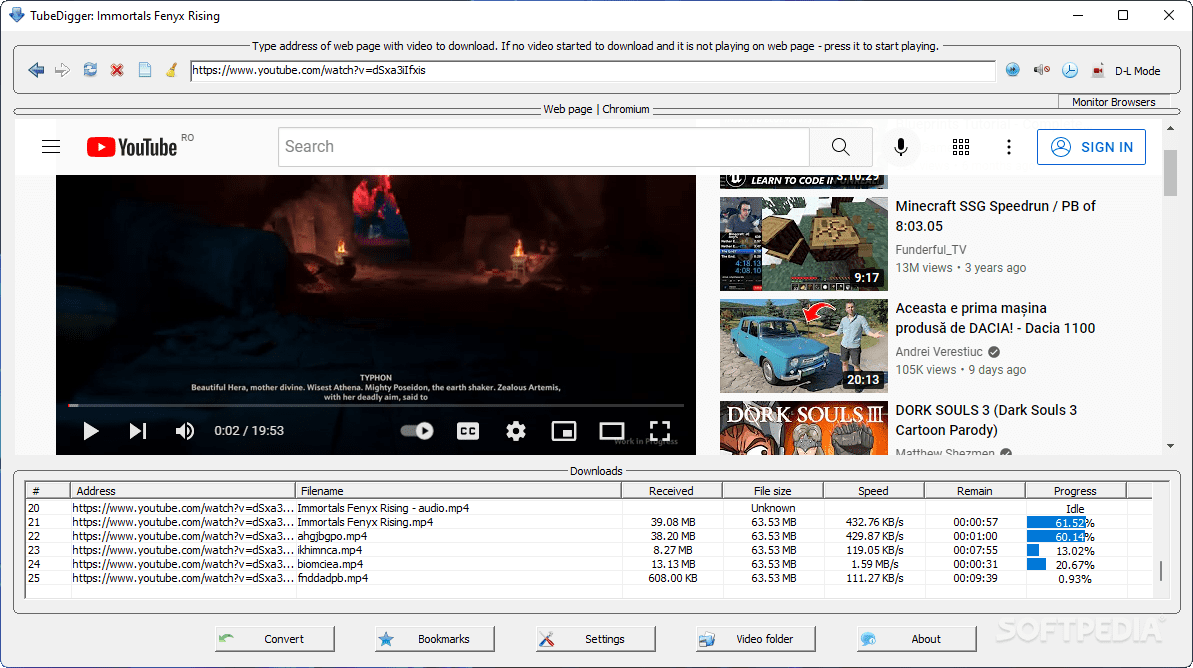
Task: Reload the web page
Action: coord(90,70)
